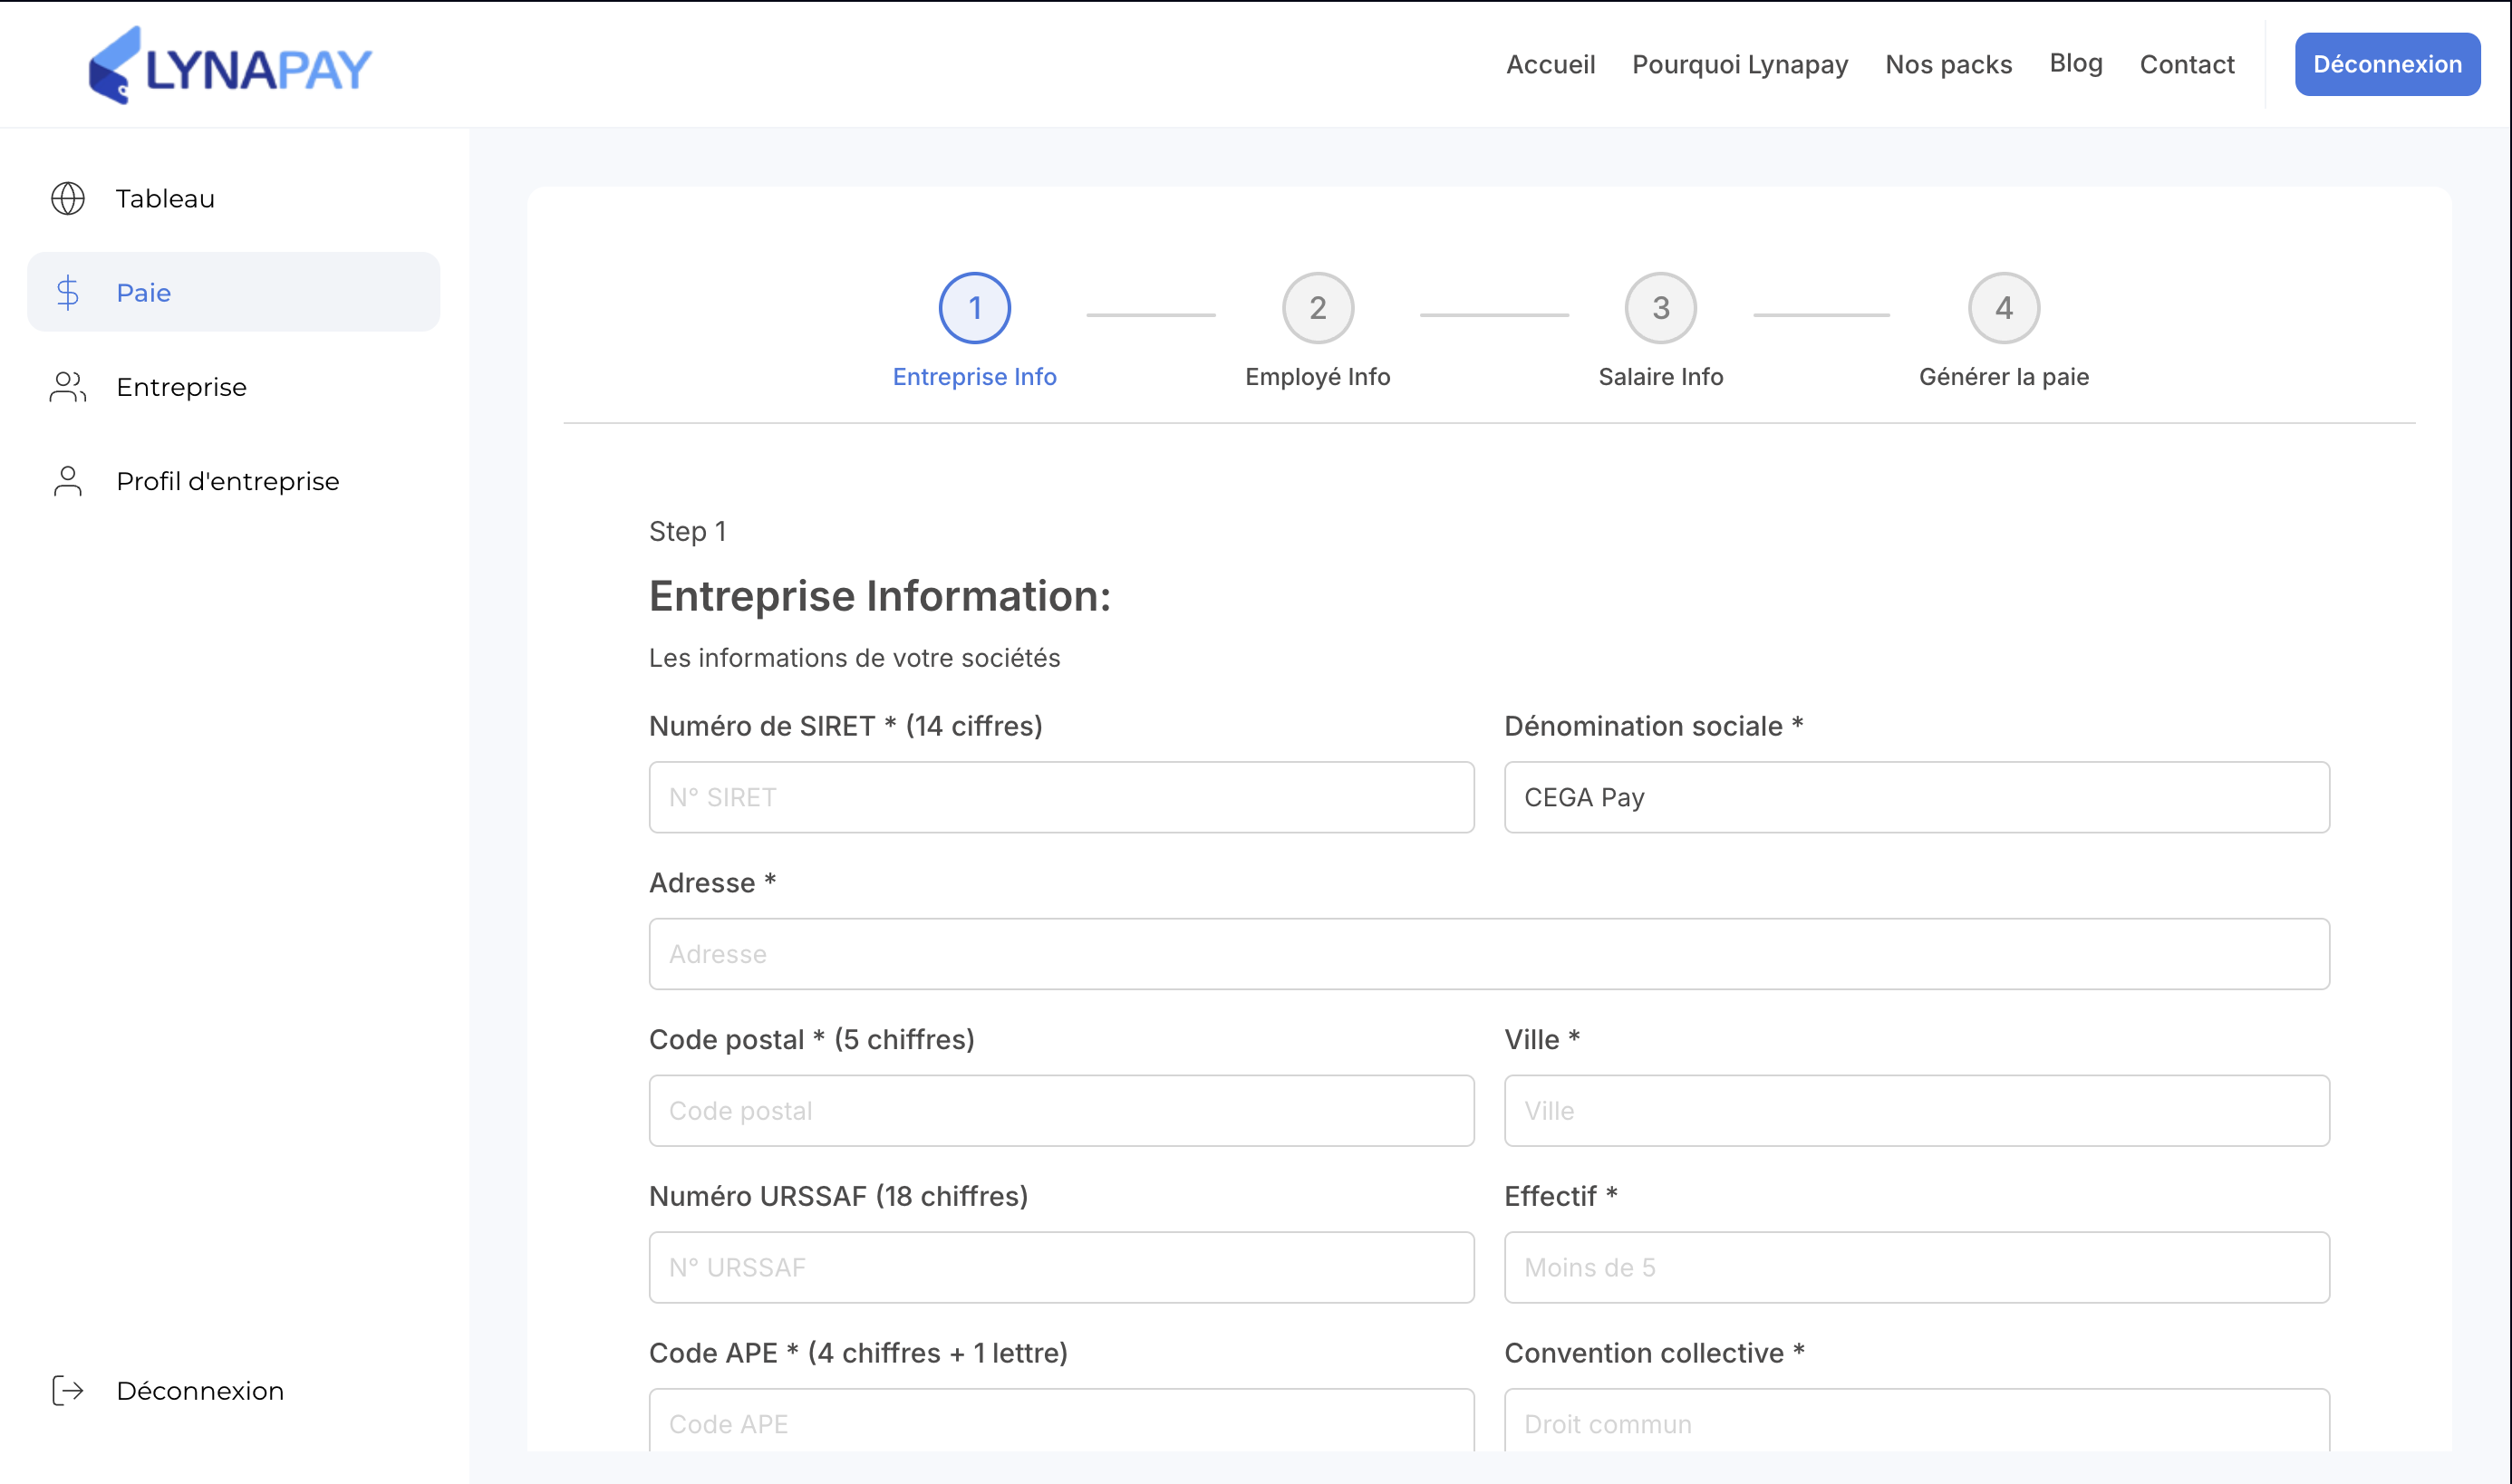
Task: Click the sidebar logout arrow icon
Action: [68, 1390]
